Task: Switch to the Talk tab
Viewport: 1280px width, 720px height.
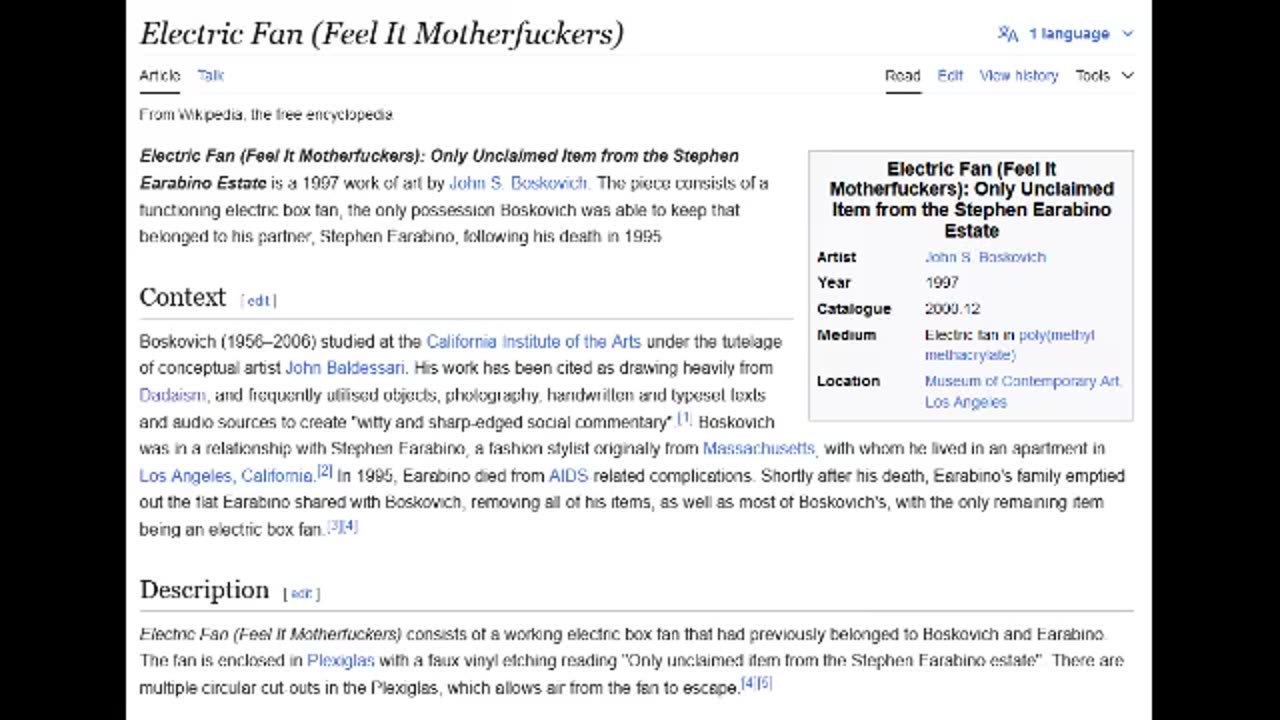Action: [x=210, y=76]
